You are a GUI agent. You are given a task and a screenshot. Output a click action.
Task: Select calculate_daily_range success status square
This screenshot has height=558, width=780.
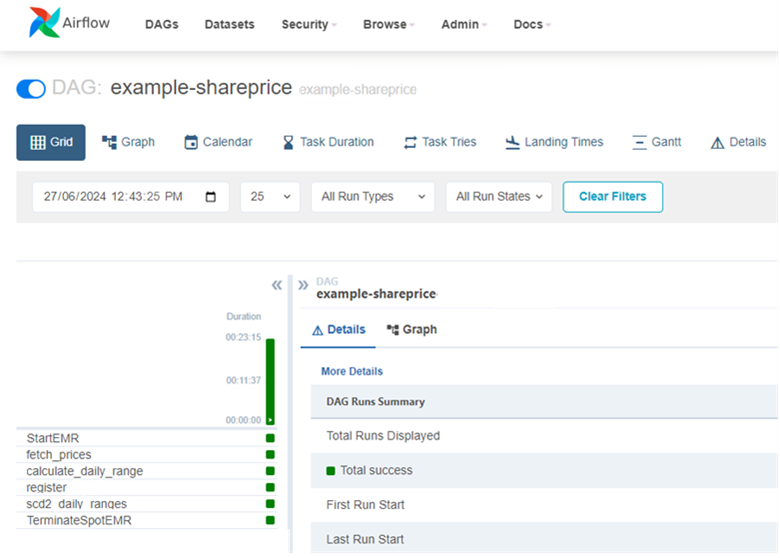pos(270,471)
